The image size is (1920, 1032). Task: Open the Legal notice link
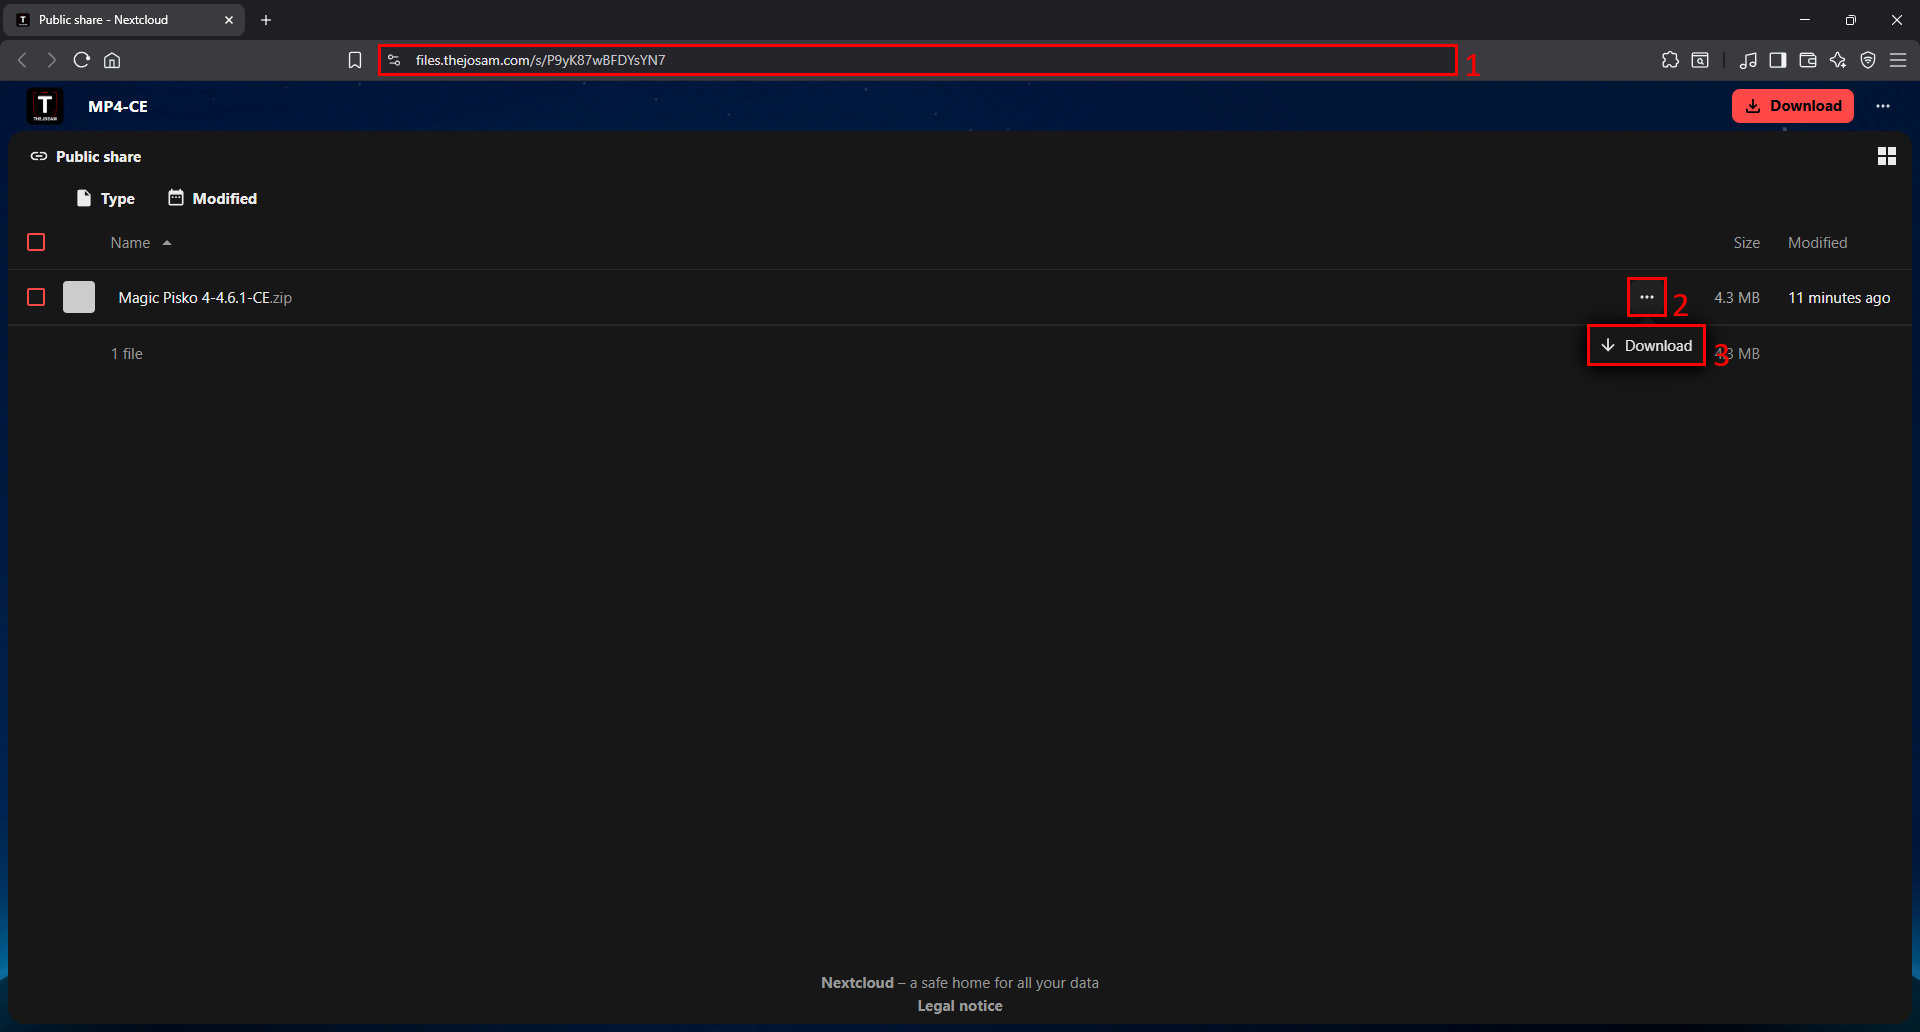pos(959,1005)
